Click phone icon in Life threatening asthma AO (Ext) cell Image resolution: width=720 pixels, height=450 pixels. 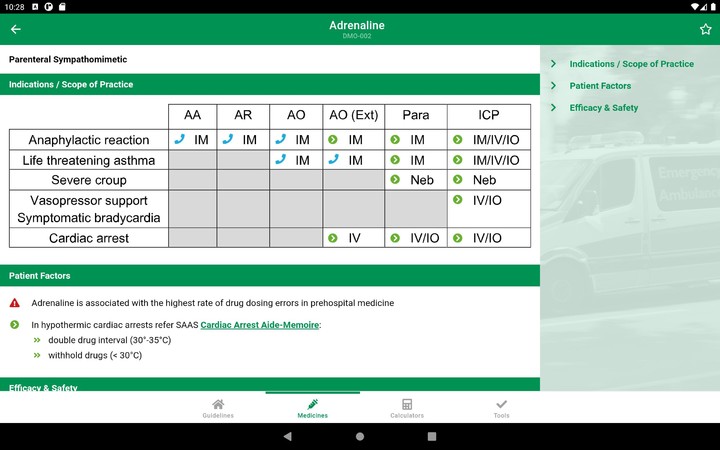[333, 159]
